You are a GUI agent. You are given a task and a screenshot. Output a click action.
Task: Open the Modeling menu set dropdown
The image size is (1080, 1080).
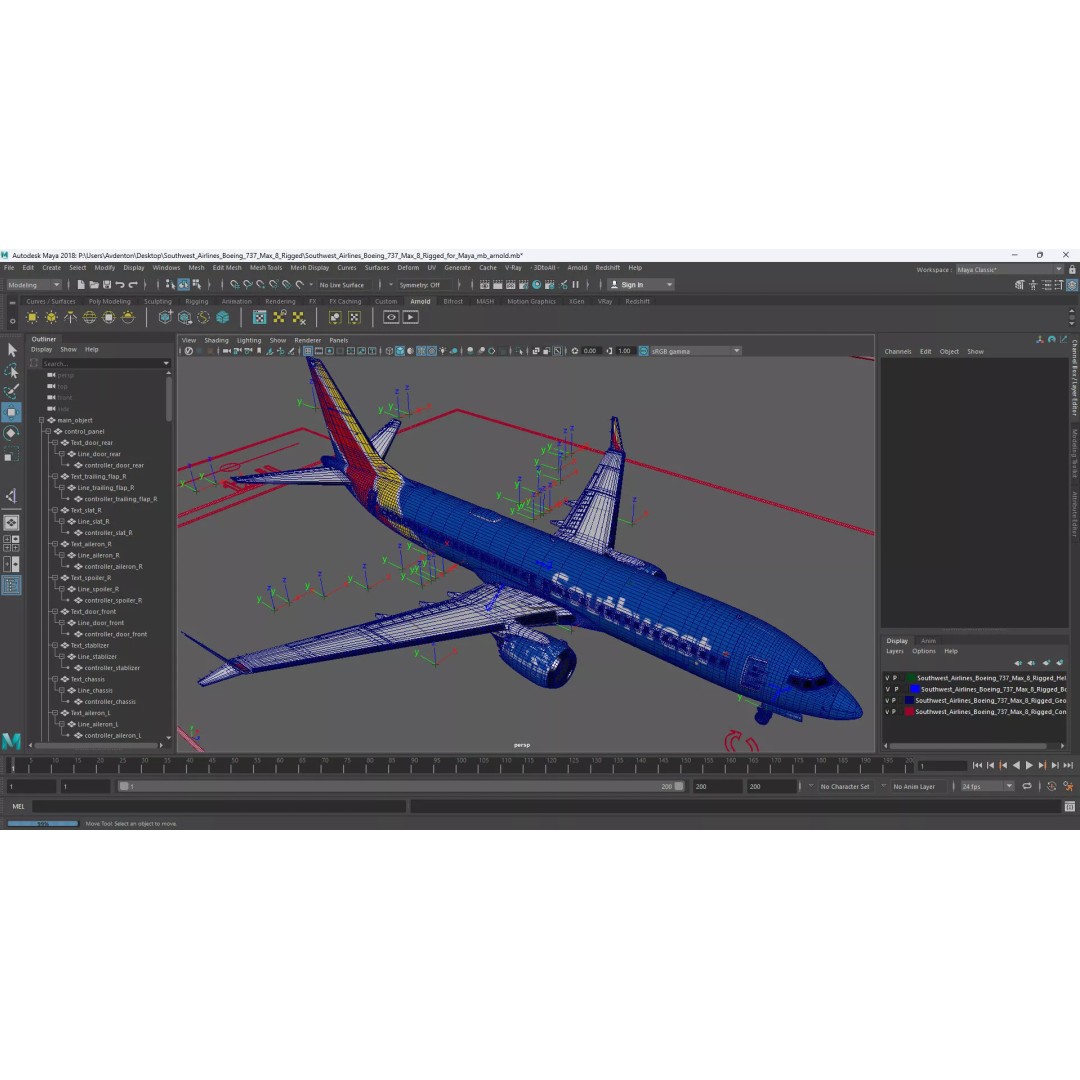click(x=34, y=285)
